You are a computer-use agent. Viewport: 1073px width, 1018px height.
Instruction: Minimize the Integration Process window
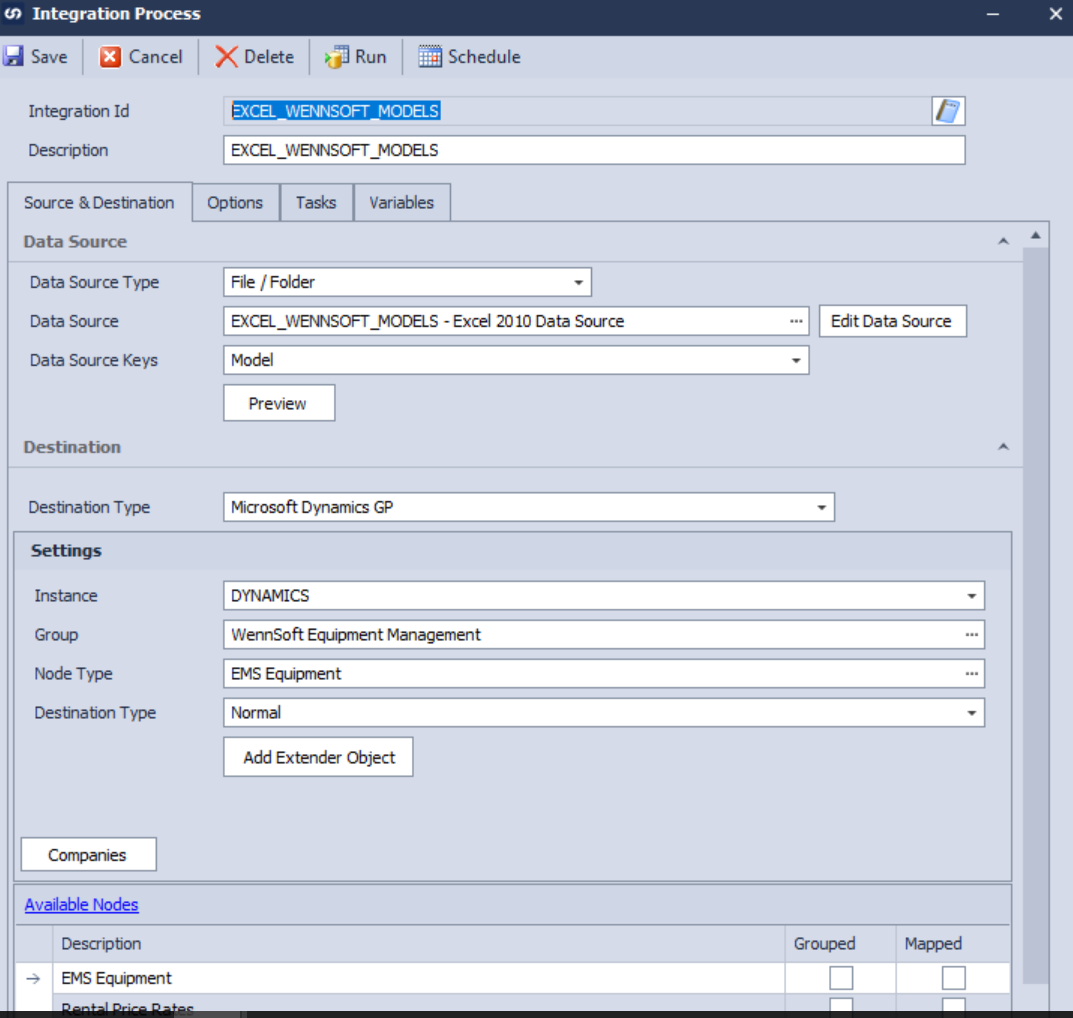click(993, 14)
